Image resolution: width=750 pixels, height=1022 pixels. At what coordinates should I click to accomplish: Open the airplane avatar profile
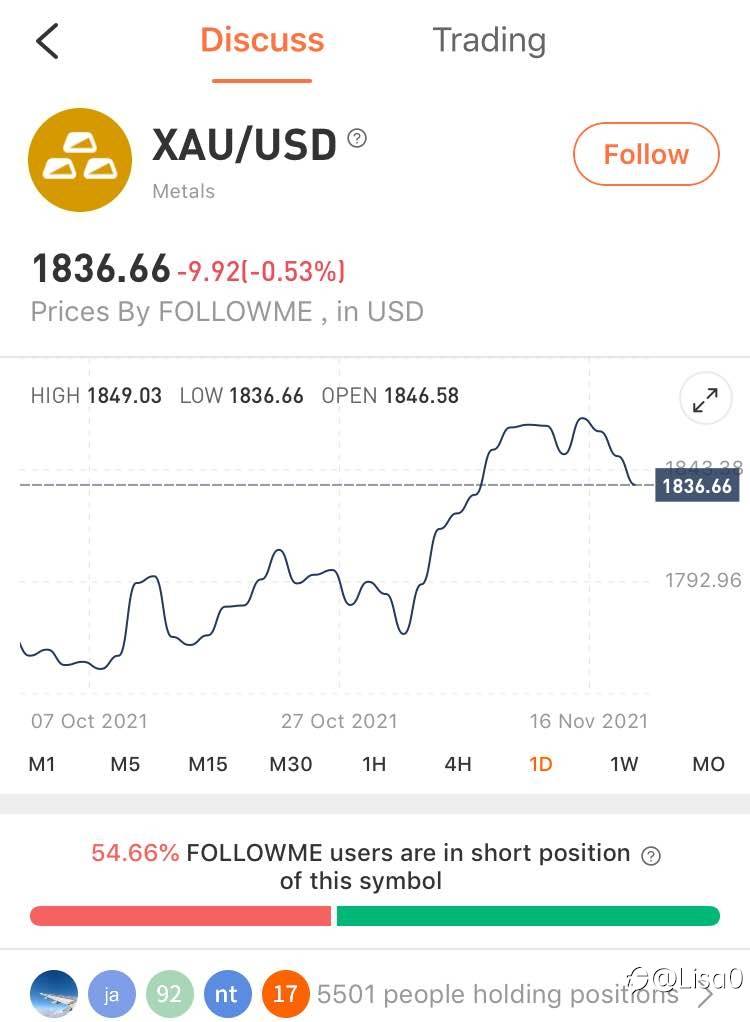(54, 994)
